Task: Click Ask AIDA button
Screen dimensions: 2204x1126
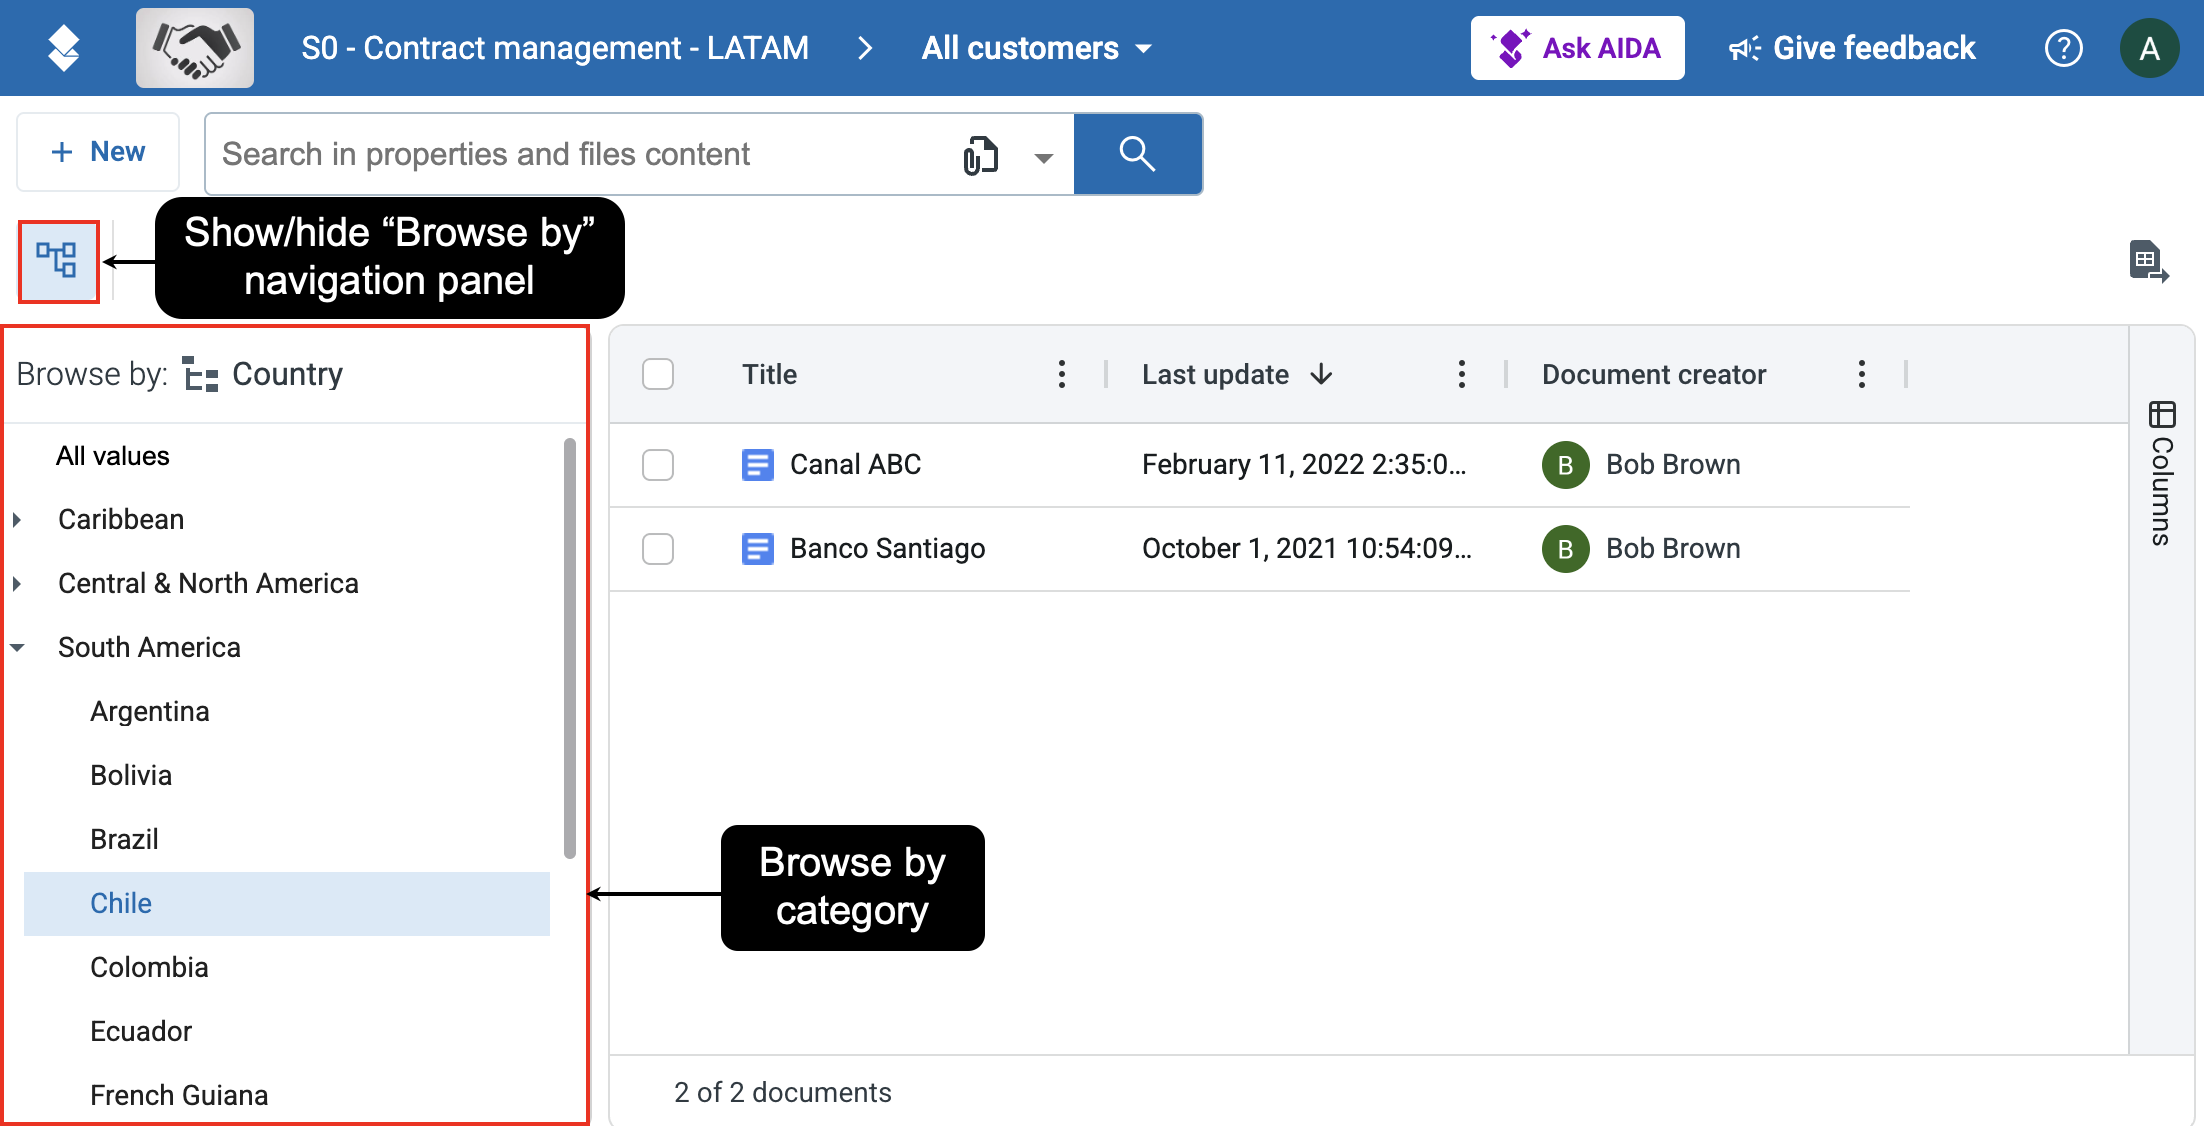Action: (1577, 48)
